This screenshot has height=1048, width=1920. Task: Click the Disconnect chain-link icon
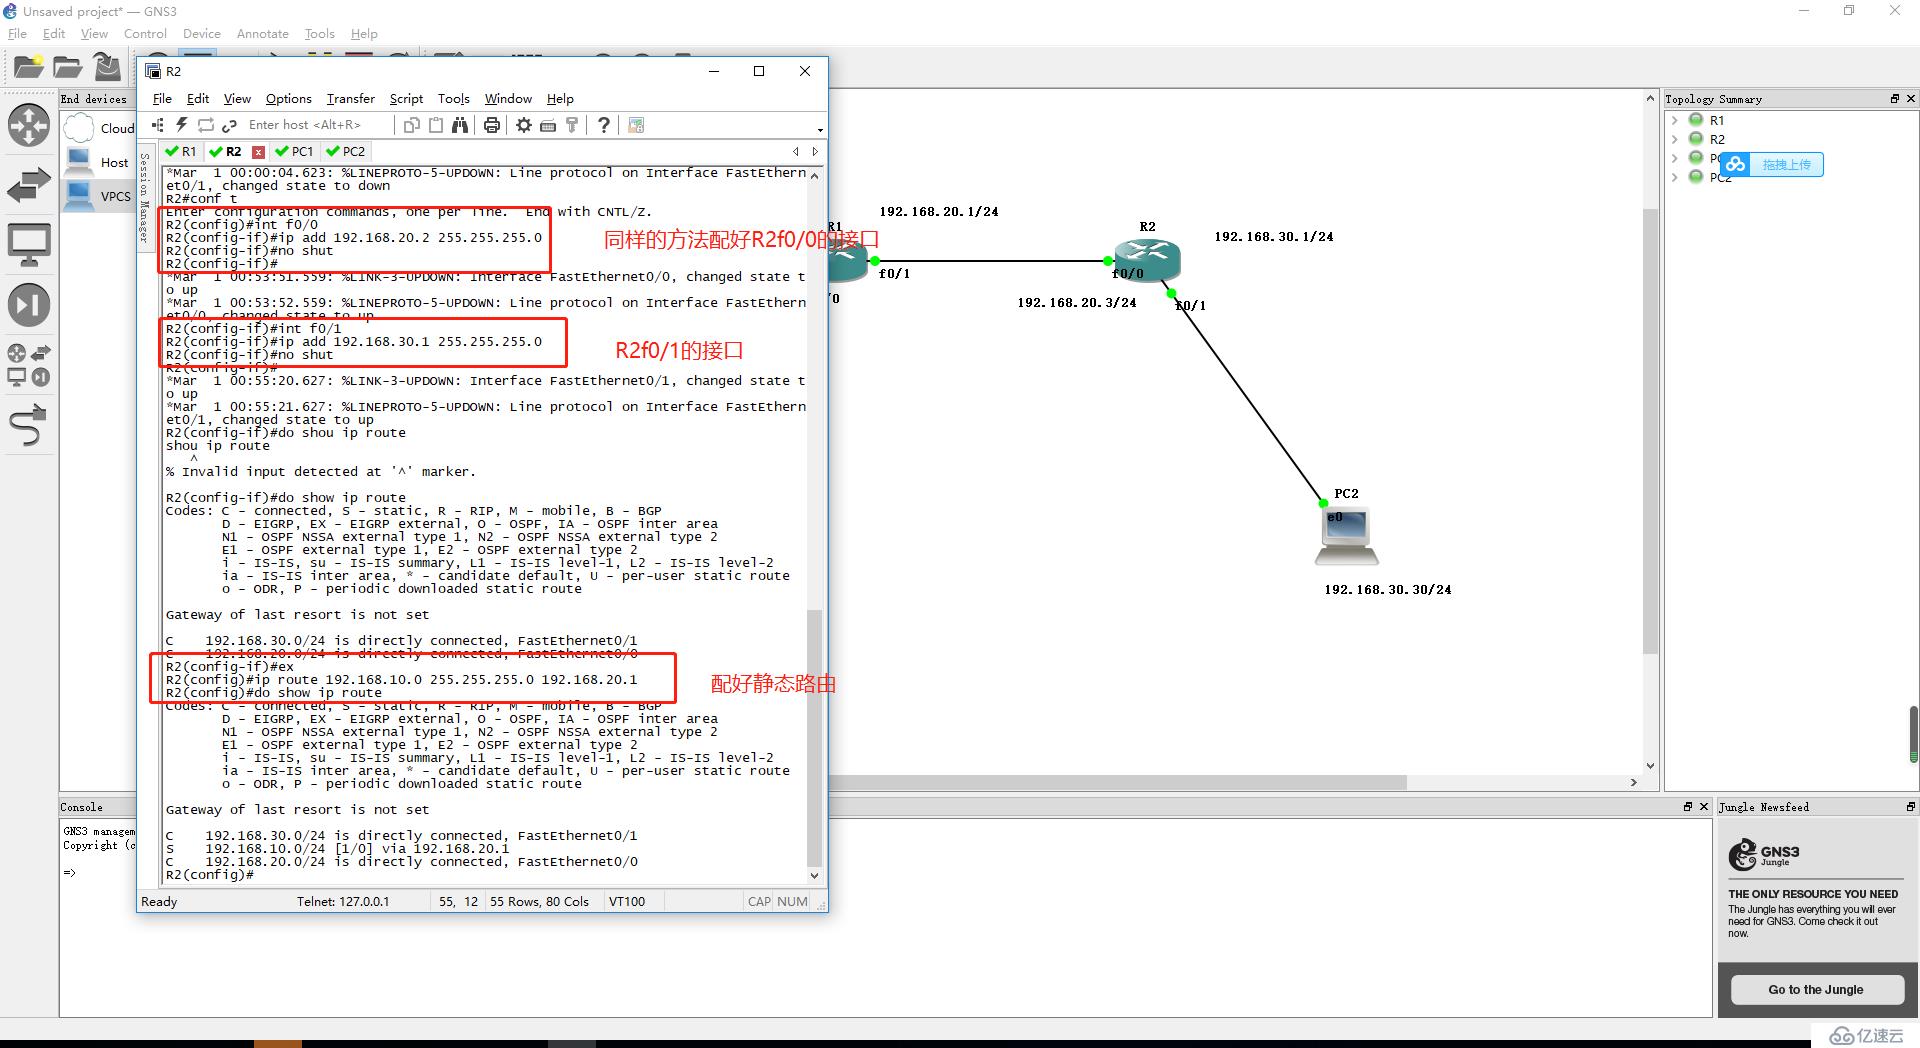tap(229, 125)
